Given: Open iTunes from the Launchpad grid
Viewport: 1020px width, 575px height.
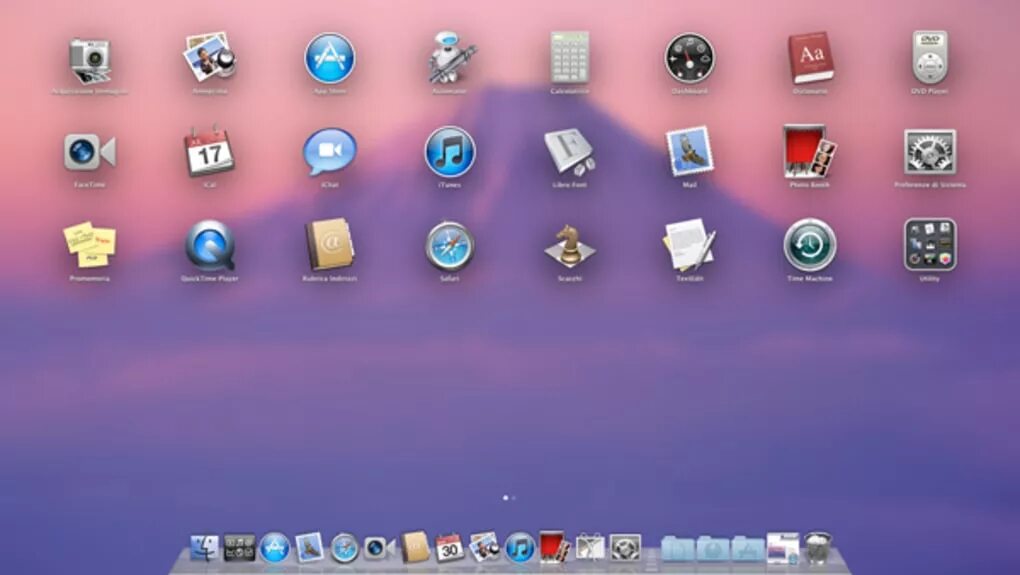Looking at the screenshot, I should pos(450,152).
